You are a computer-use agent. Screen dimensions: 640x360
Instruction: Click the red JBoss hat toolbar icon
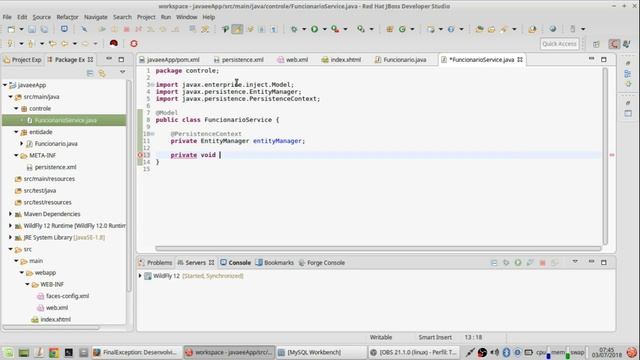113,43
